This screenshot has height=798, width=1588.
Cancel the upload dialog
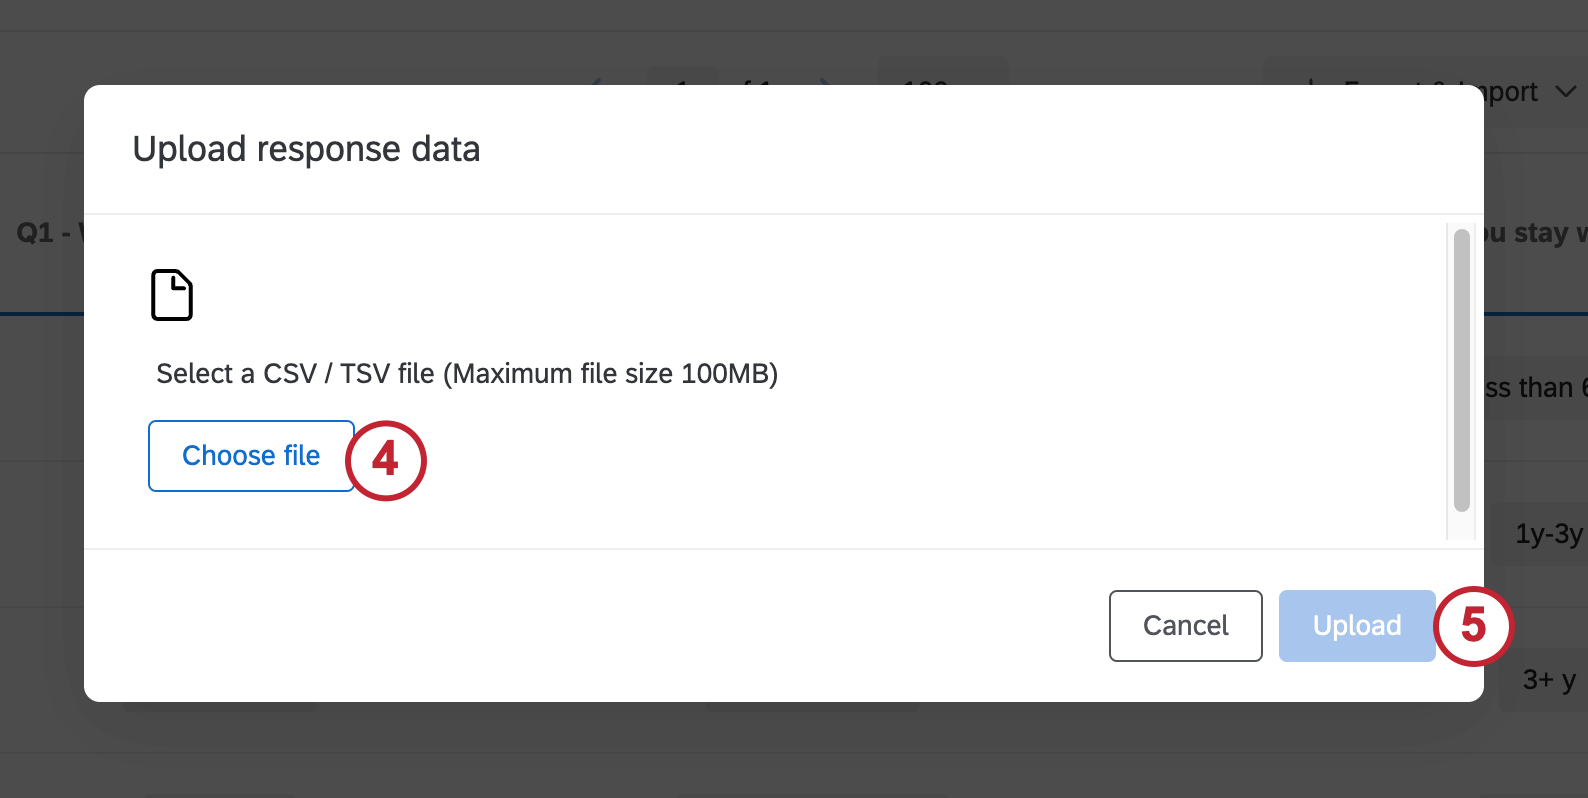(1185, 626)
